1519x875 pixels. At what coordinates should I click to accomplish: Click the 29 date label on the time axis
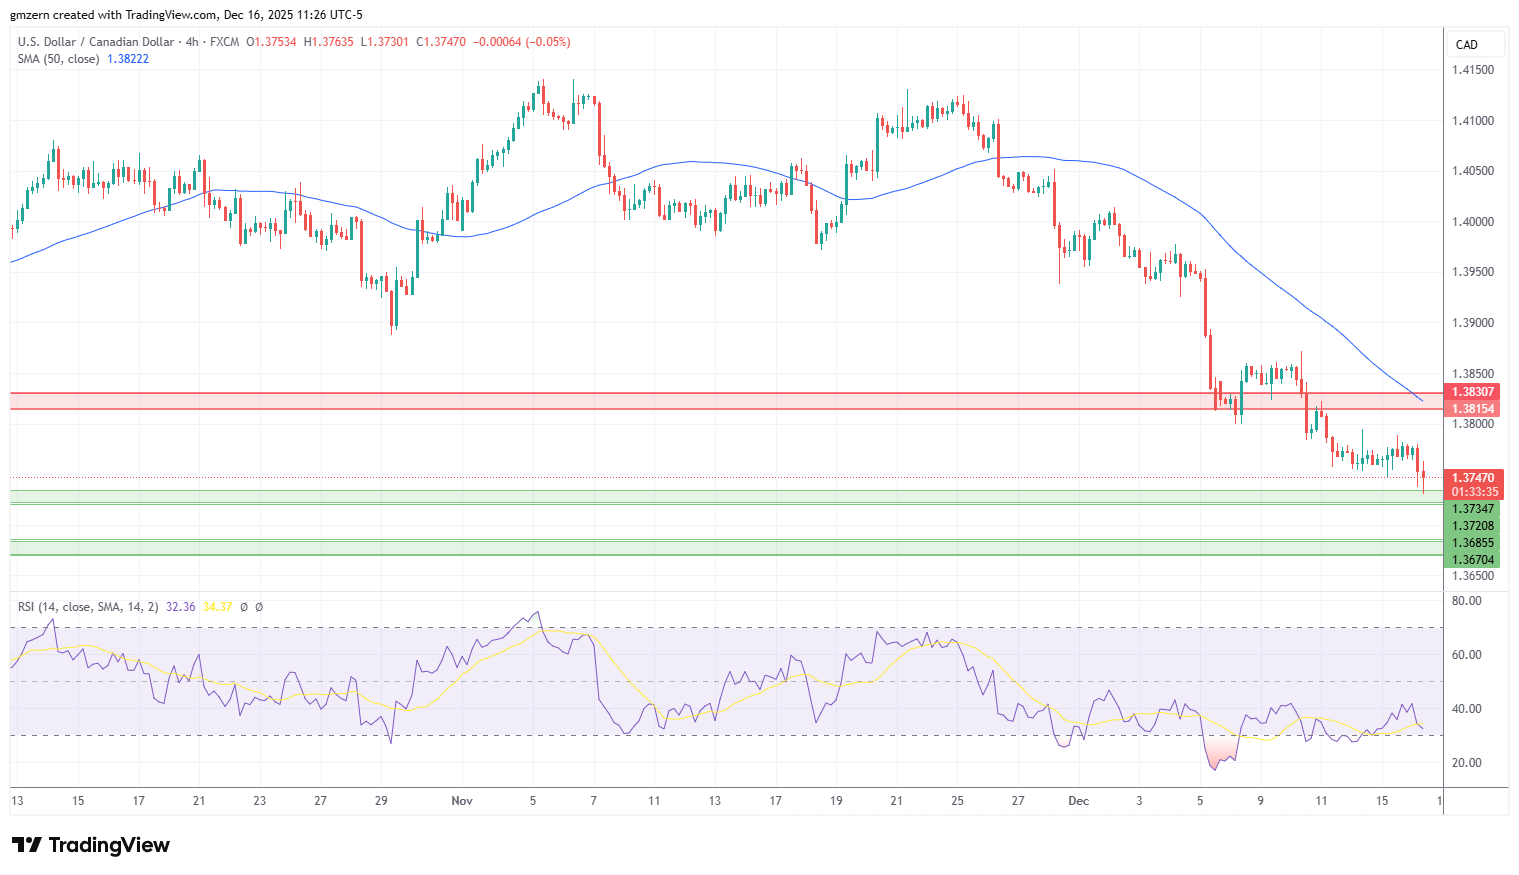click(x=381, y=801)
